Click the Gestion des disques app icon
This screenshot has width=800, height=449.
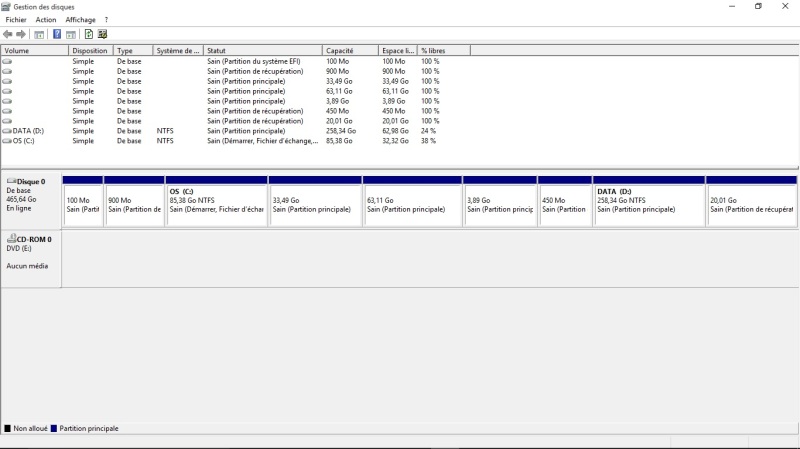pos(6,7)
